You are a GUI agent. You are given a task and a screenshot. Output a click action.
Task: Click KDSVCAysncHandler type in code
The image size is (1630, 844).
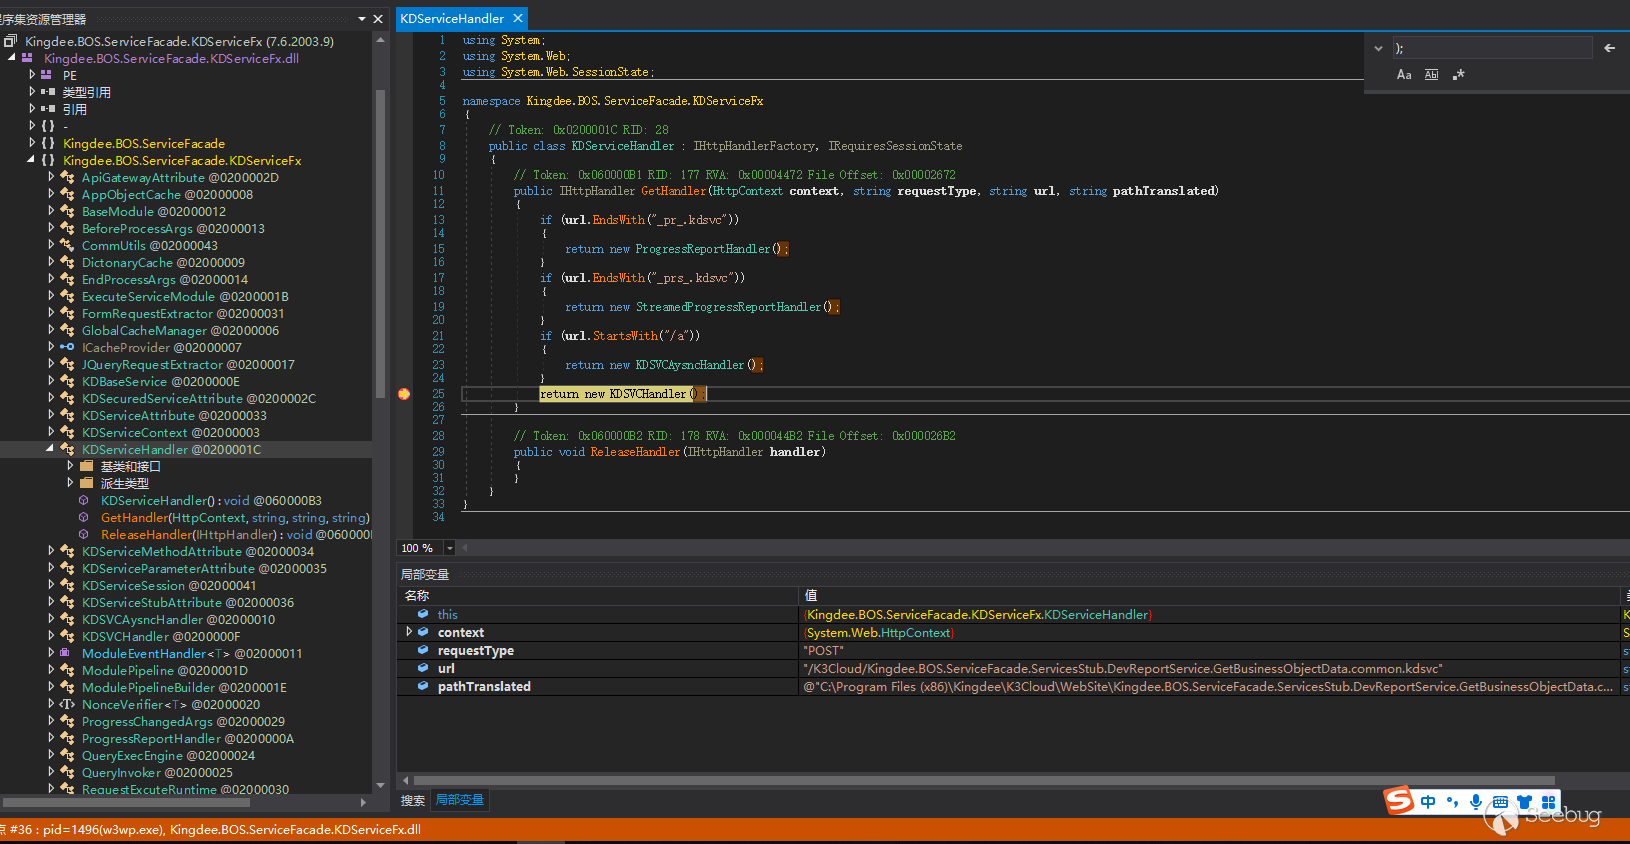click(690, 365)
